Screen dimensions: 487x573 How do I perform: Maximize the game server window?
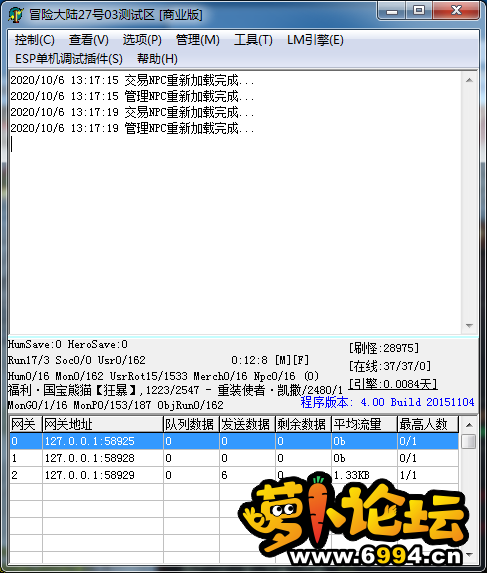(x=419, y=11)
